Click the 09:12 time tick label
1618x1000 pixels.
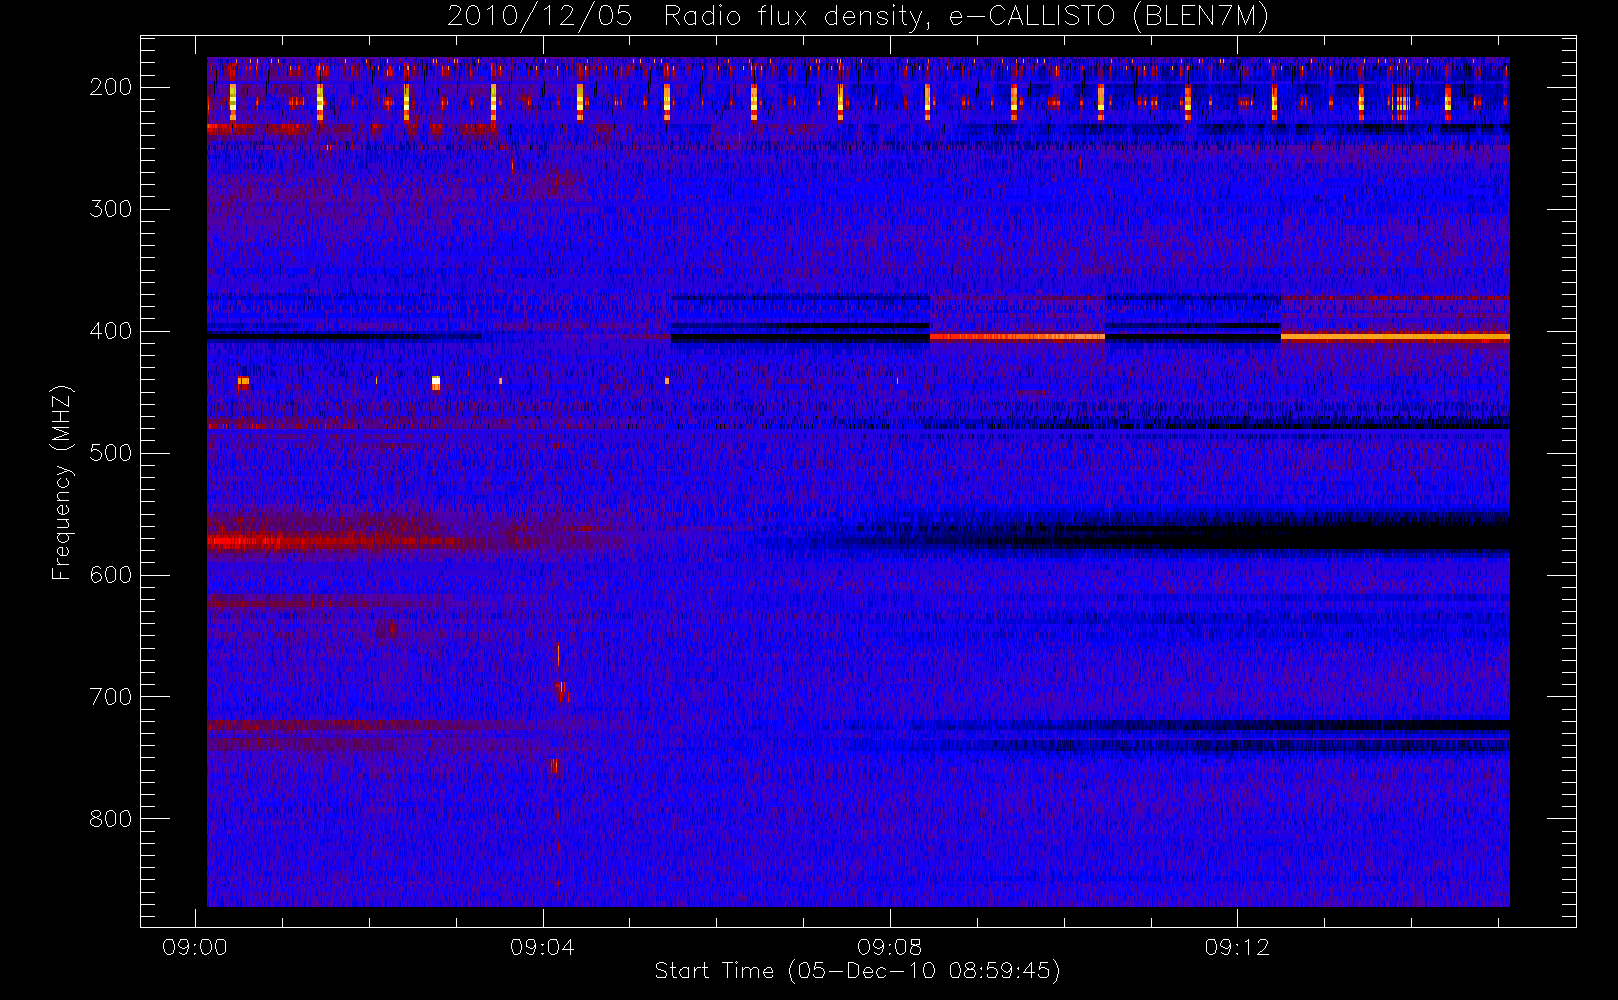point(1237,947)
